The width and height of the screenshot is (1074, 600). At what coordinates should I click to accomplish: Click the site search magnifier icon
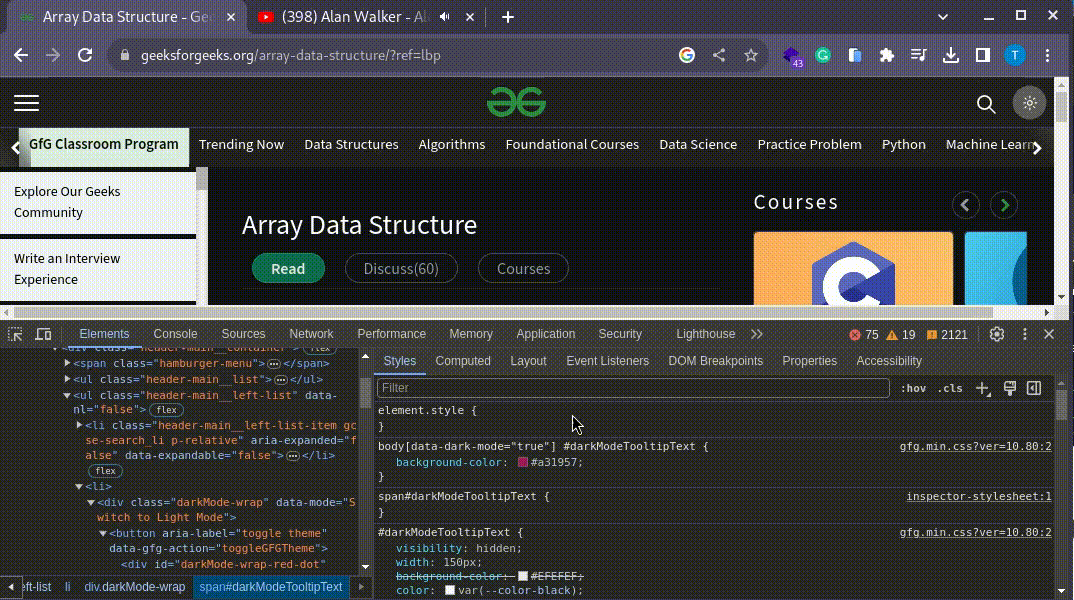tap(986, 104)
